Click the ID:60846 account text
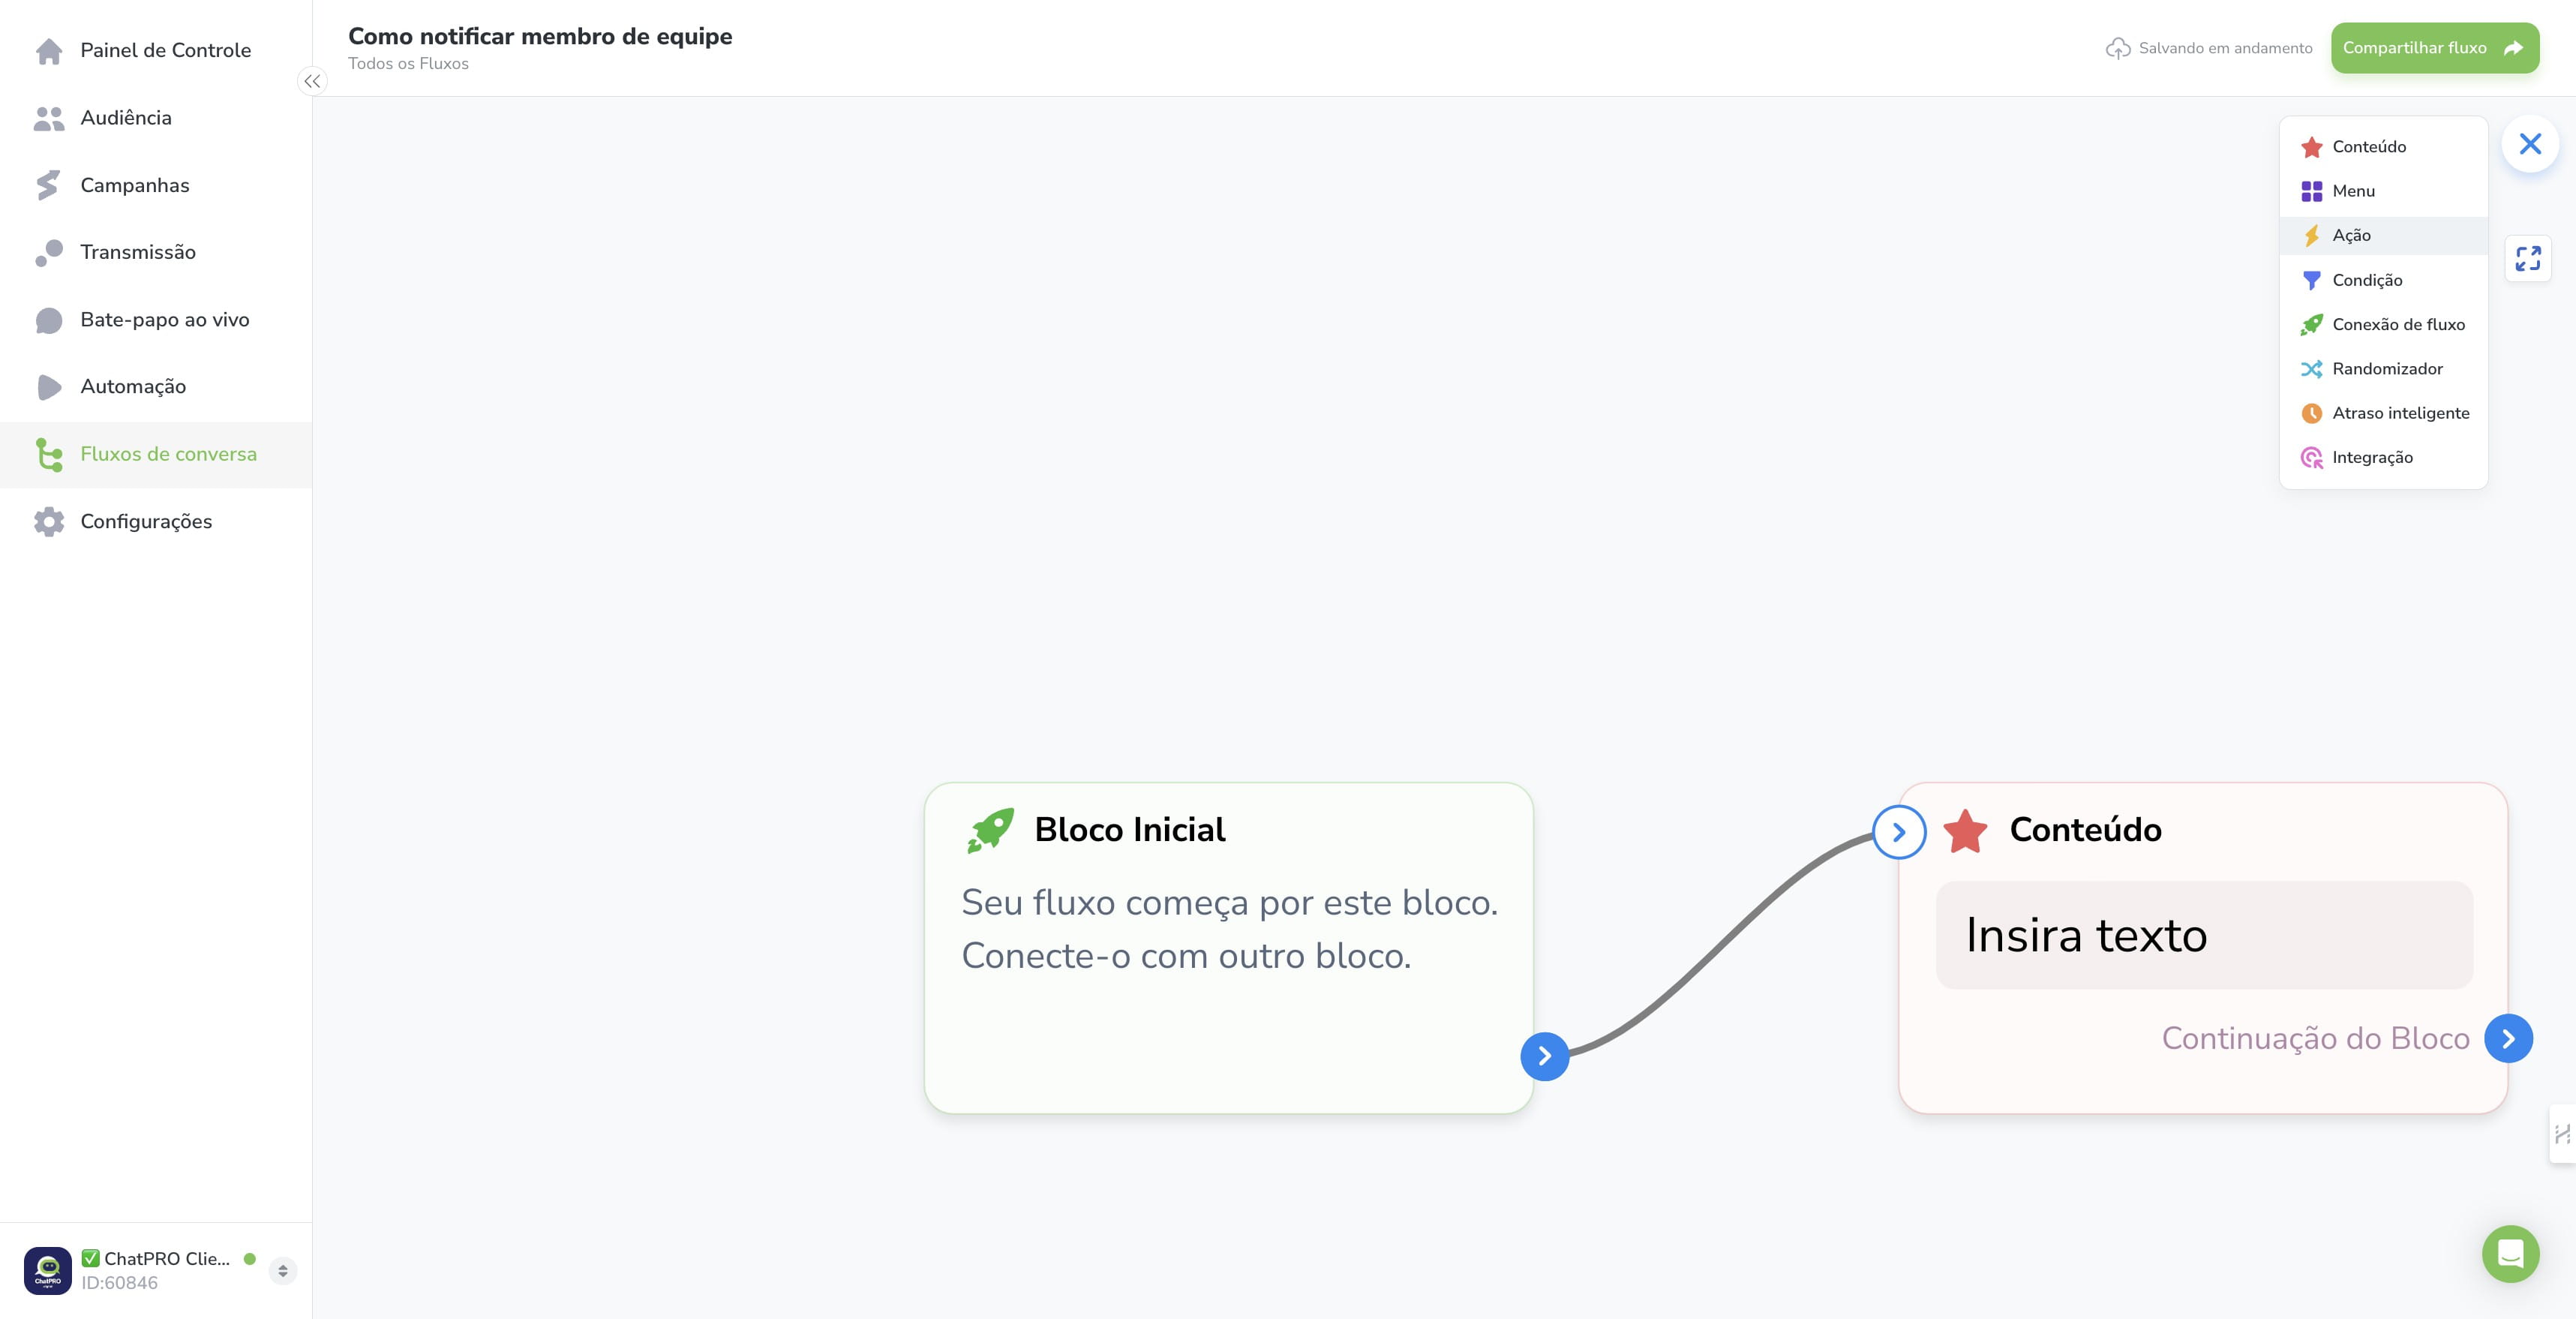Image resolution: width=2576 pixels, height=1319 pixels. tap(120, 1283)
